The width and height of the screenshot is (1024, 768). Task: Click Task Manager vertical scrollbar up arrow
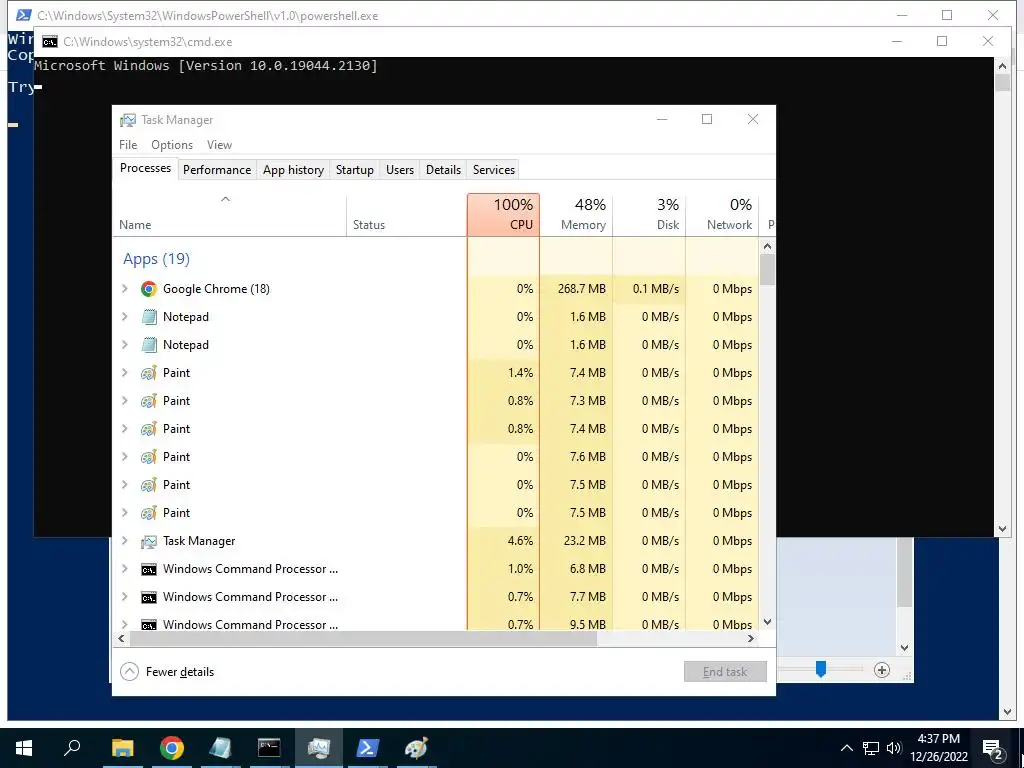767,246
